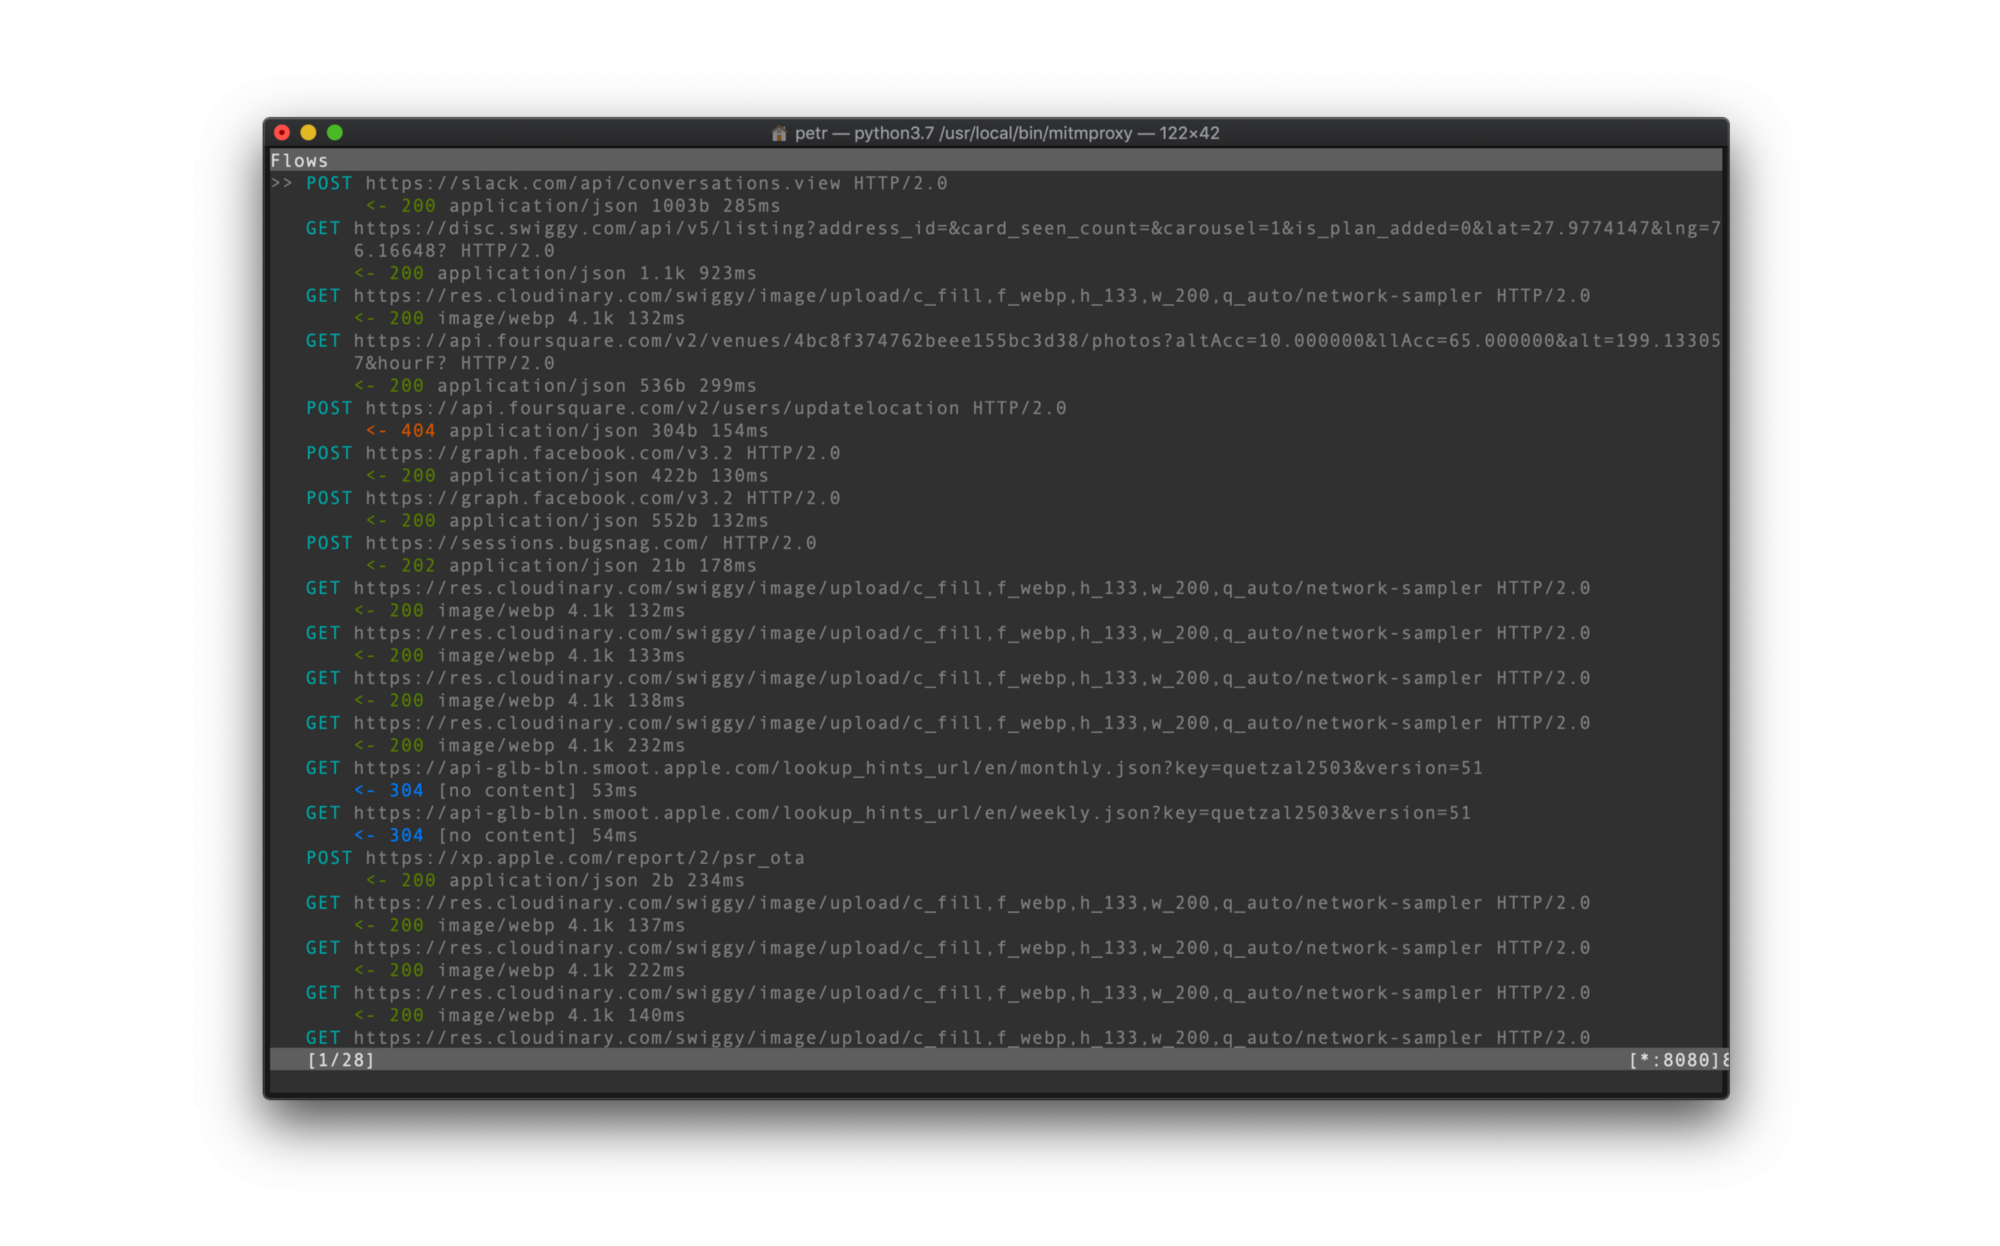Image resolution: width=2000 pixels, height=1246 pixels.
Task: Click the mitmproxy window title text
Action: pyautogui.click(x=1007, y=133)
